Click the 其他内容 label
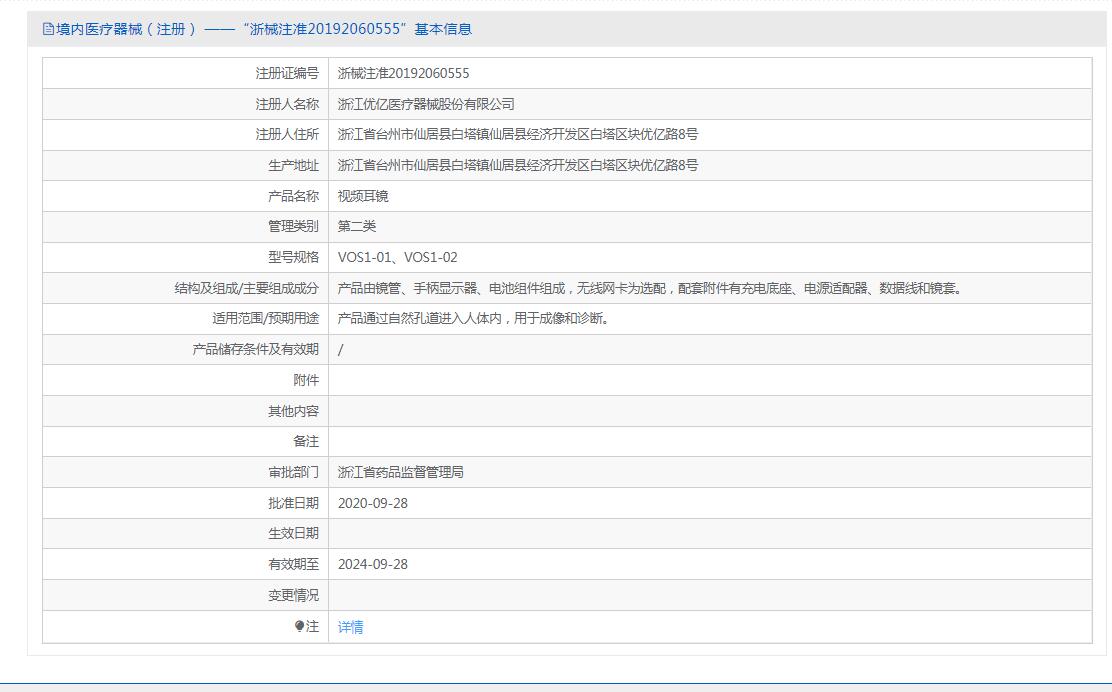1112x692 pixels. 294,411
